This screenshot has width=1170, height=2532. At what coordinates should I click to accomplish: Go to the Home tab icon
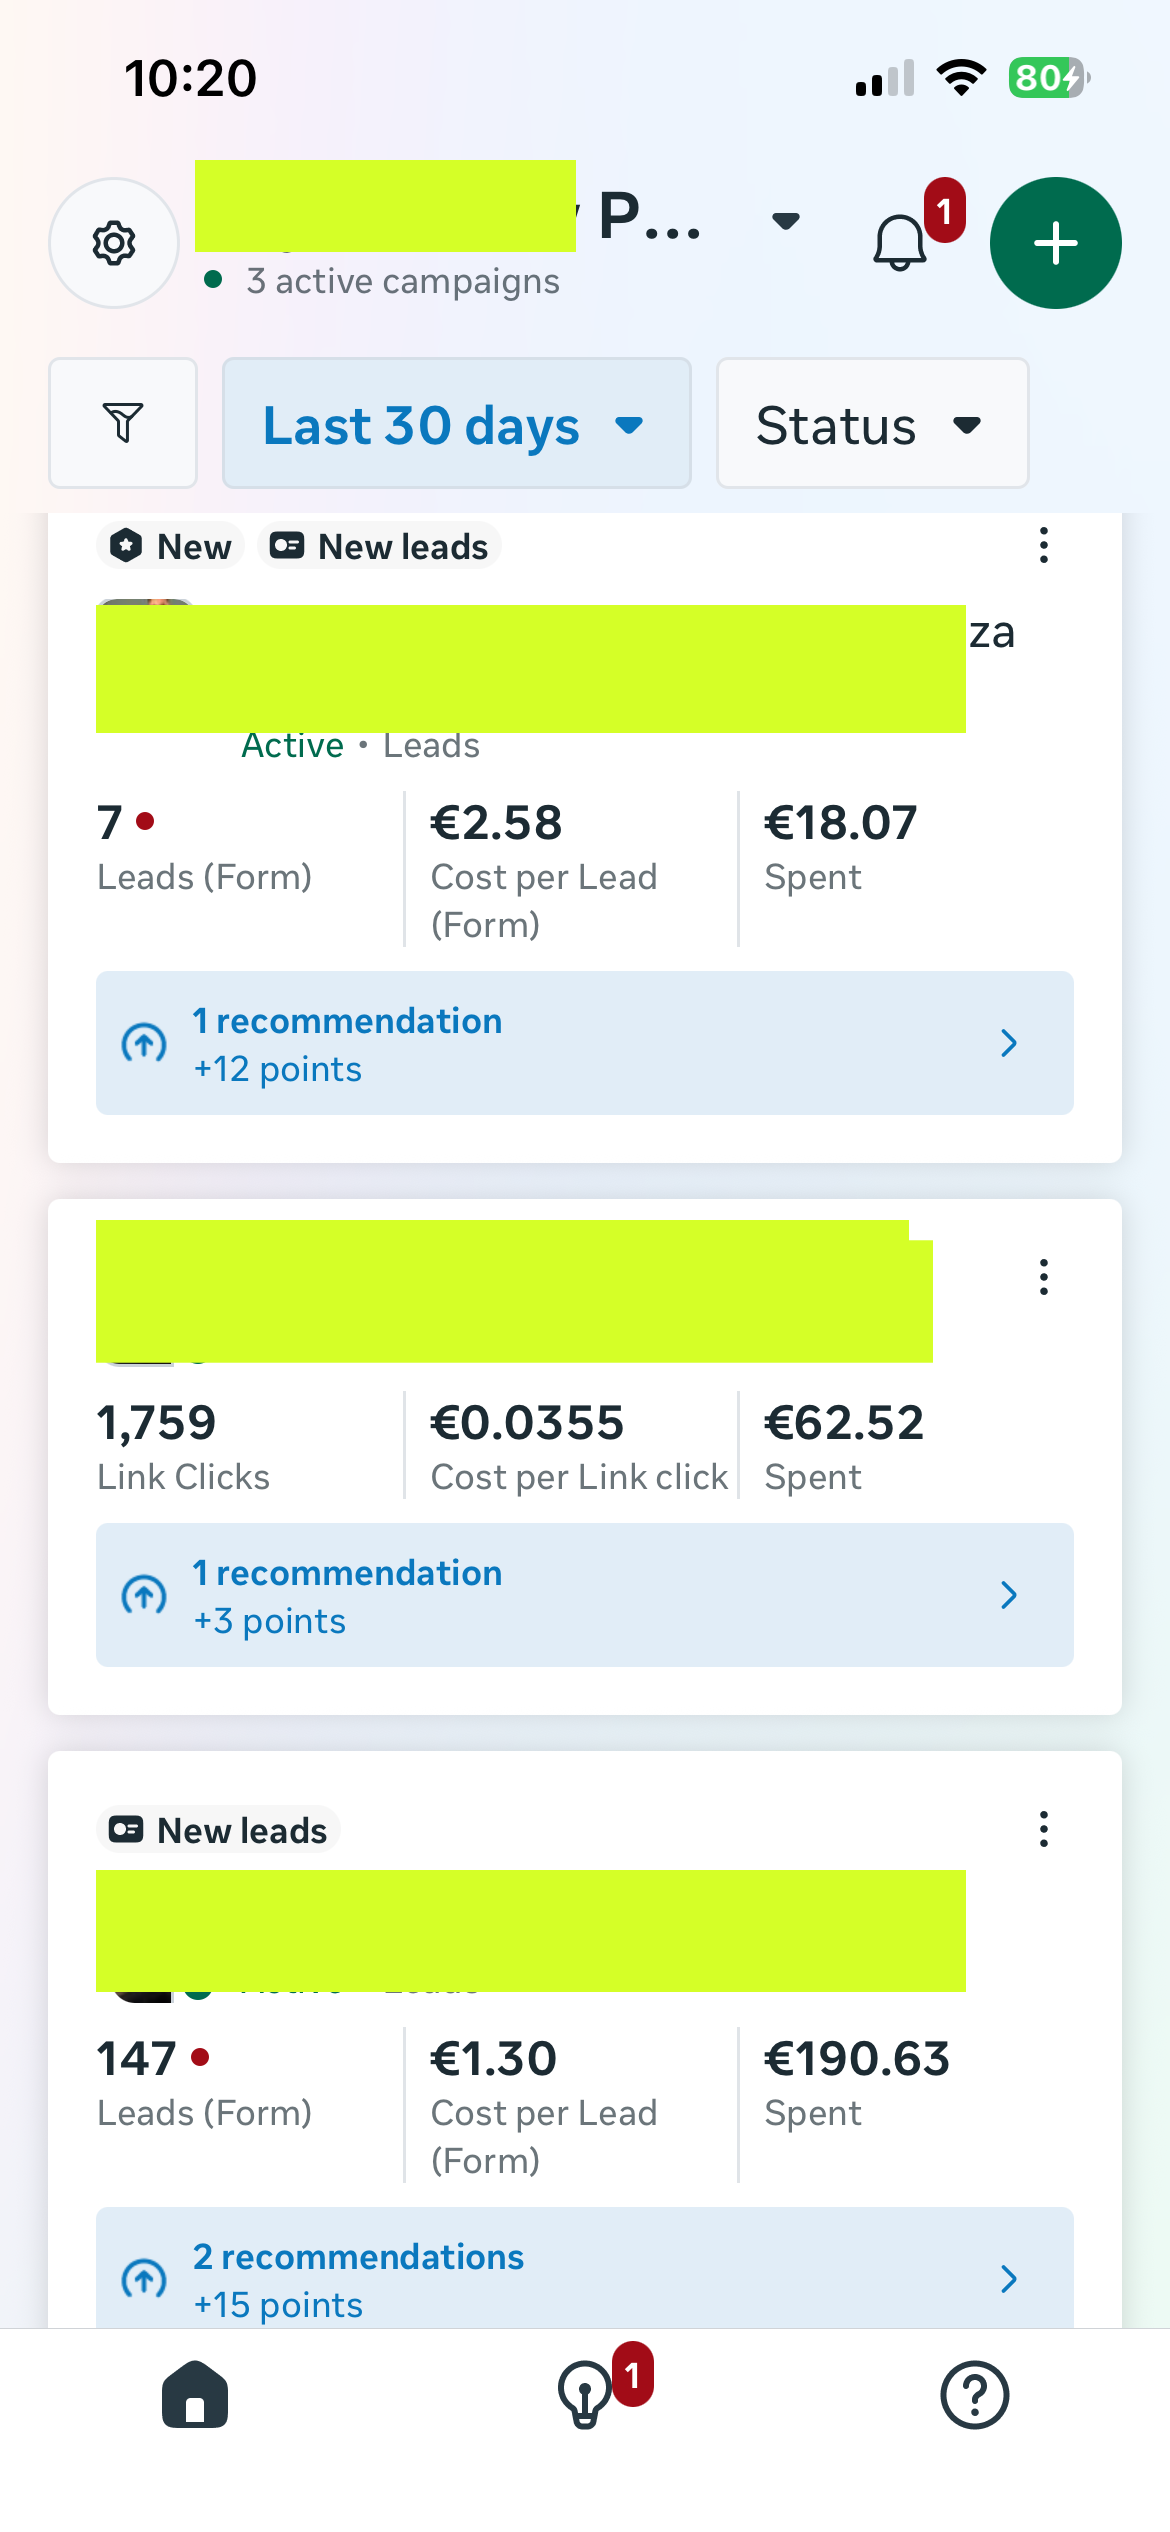tap(195, 2395)
